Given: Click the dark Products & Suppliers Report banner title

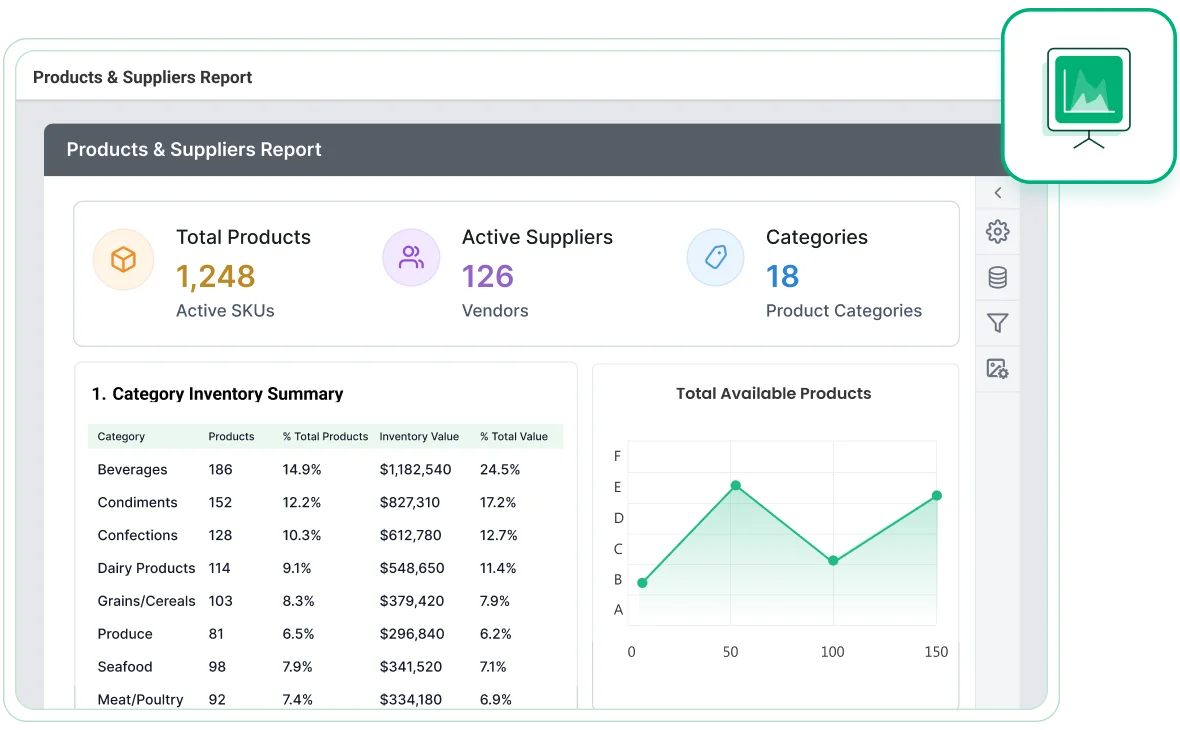Looking at the screenshot, I should pyautogui.click(x=194, y=150).
